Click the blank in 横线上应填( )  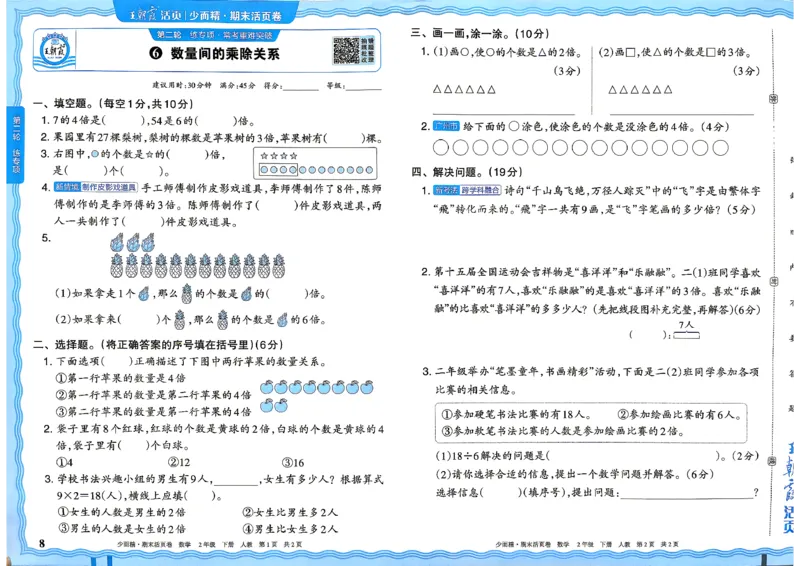point(199,496)
